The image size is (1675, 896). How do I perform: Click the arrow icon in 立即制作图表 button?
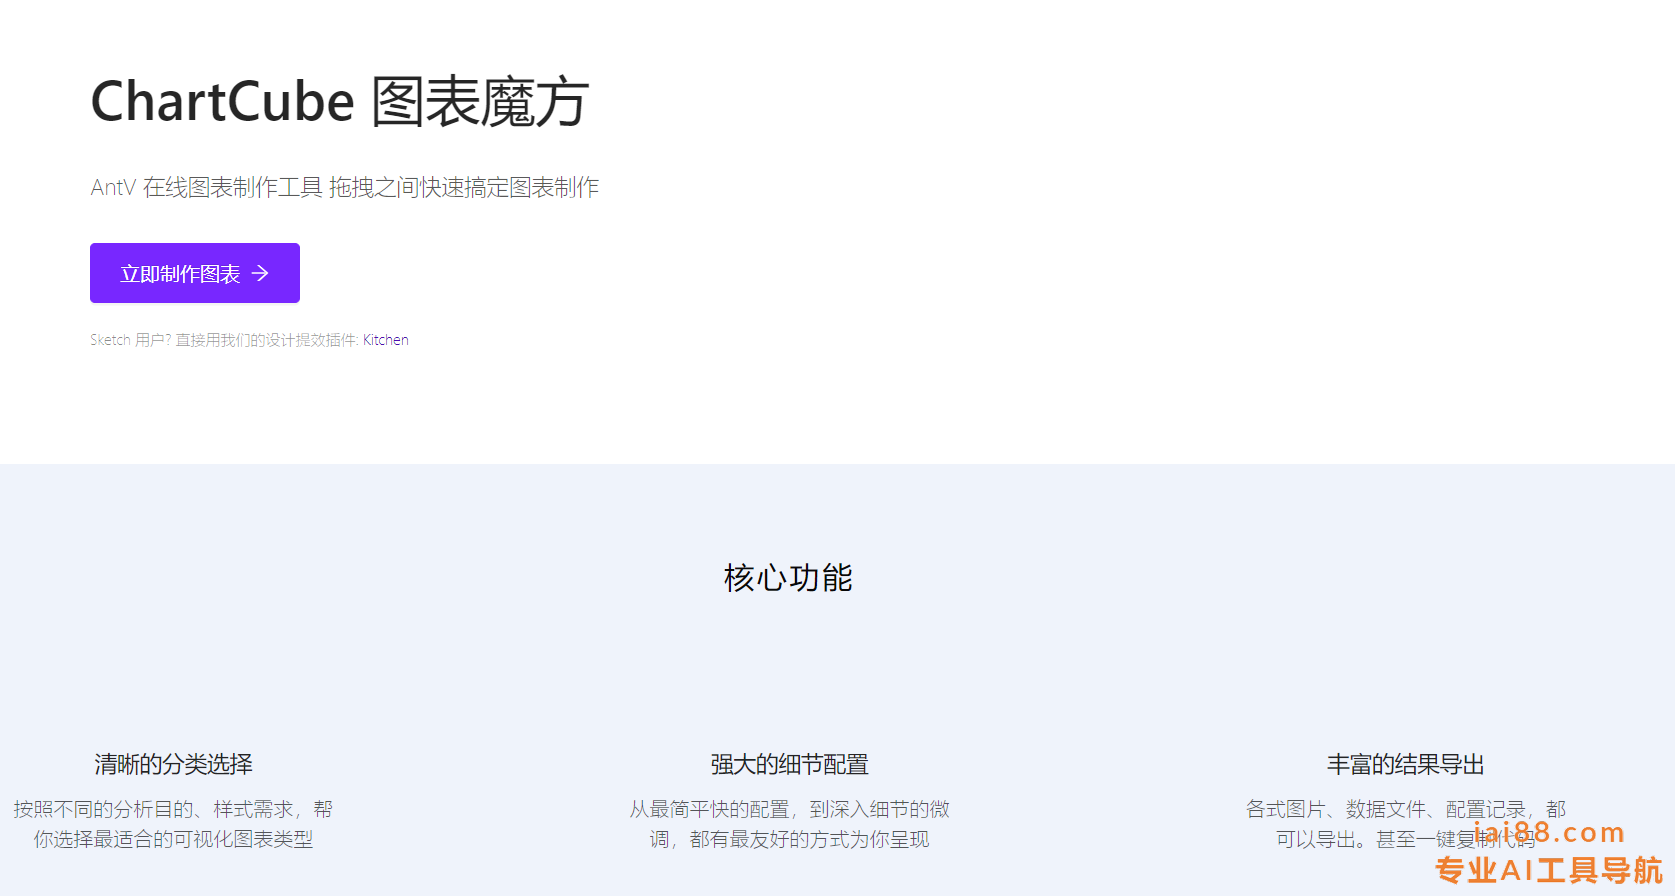(260, 273)
